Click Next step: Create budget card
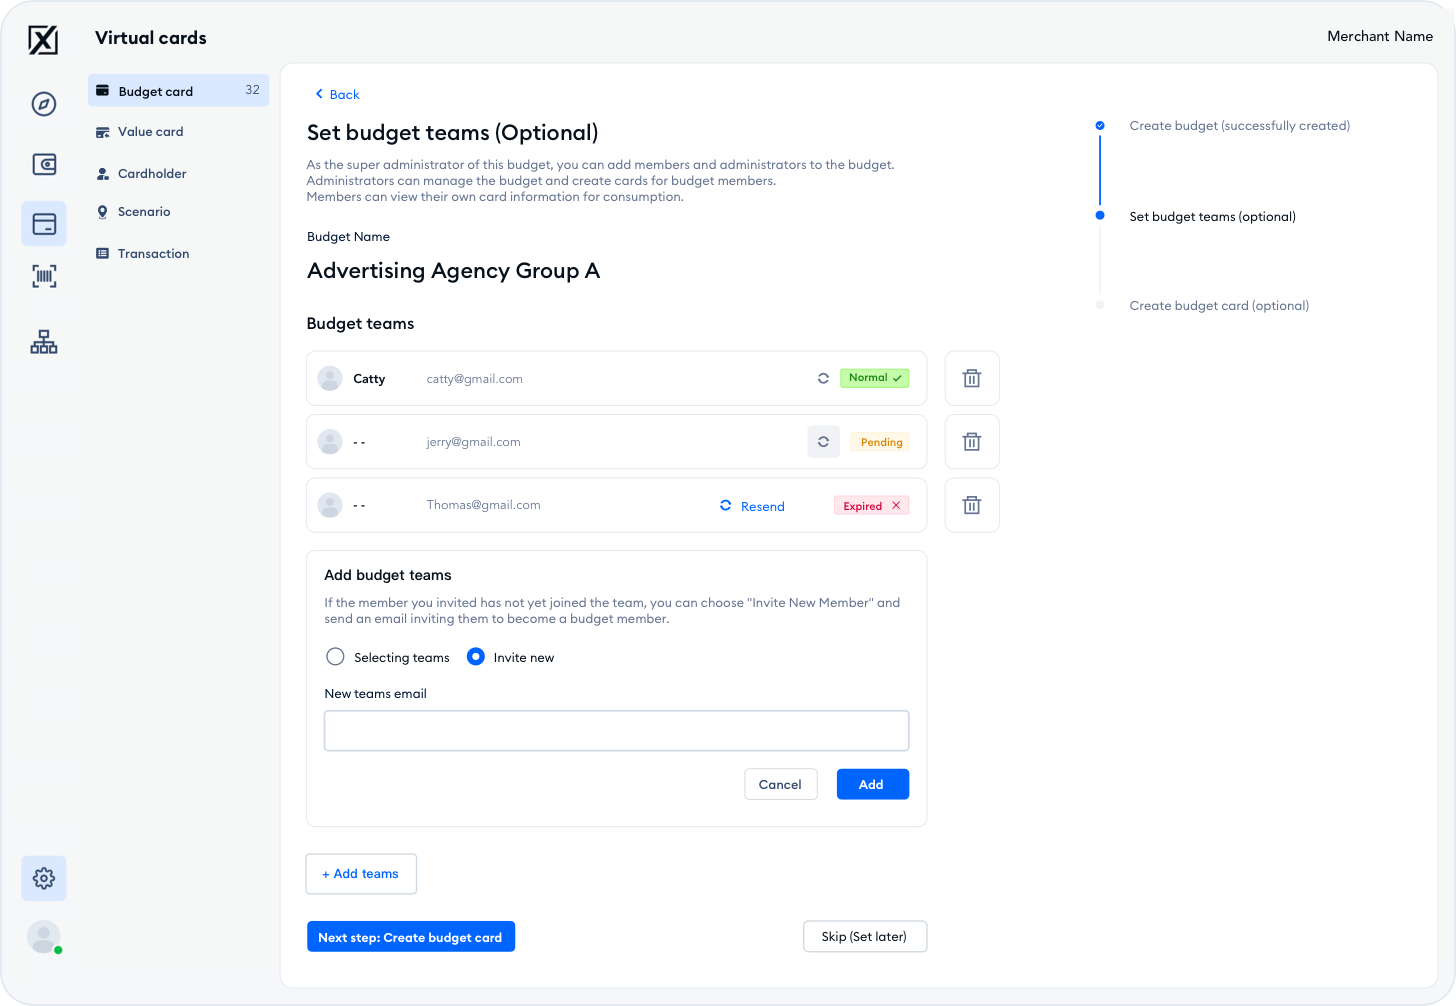The height and width of the screenshot is (1006, 1456). coord(410,937)
